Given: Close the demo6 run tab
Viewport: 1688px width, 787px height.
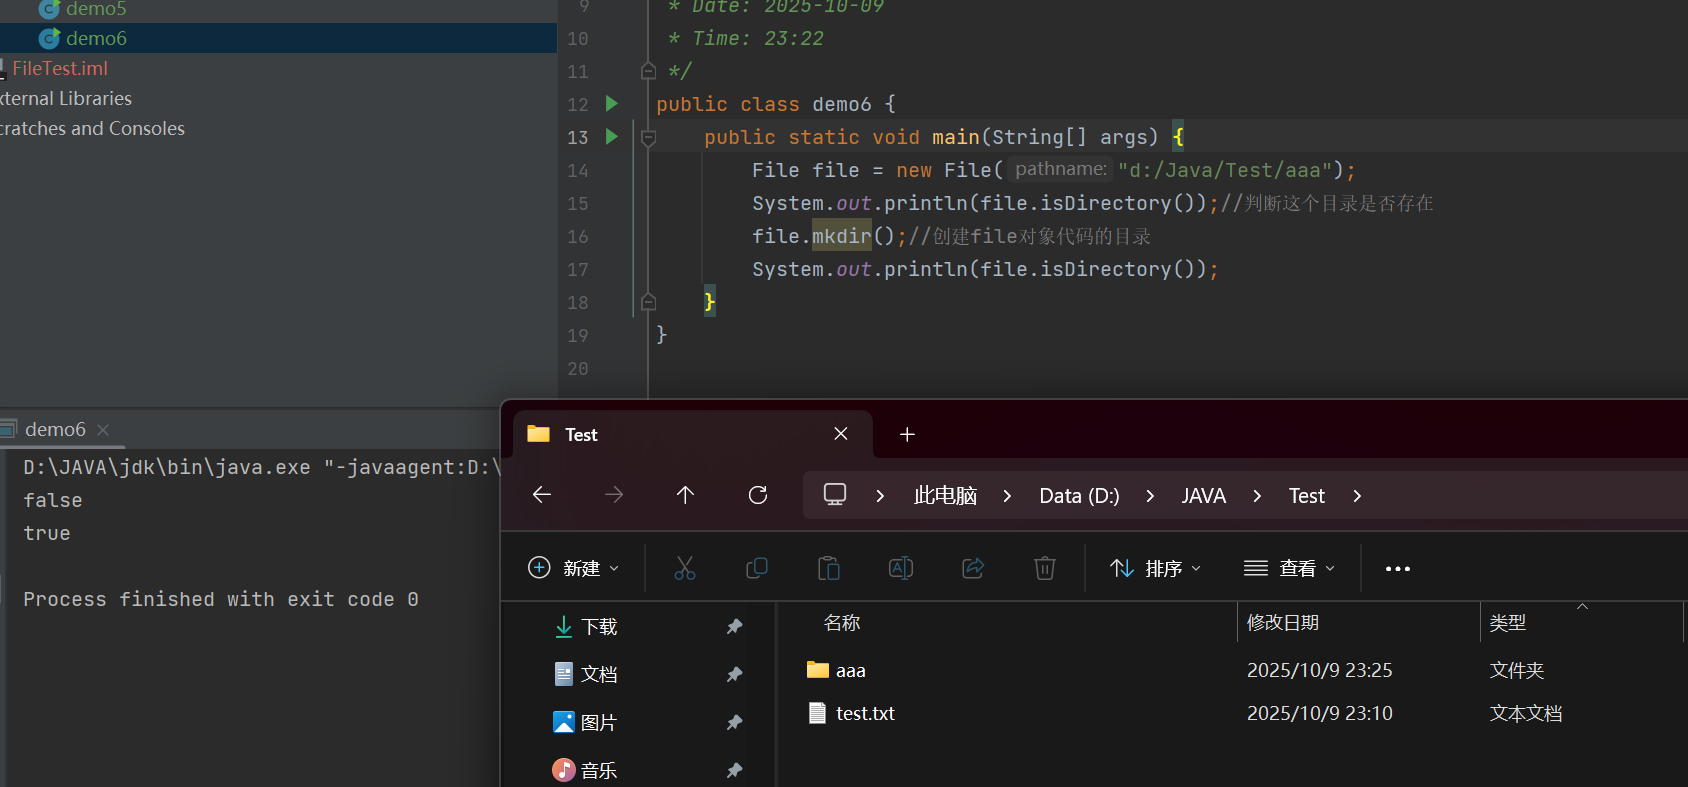Looking at the screenshot, I should (x=103, y=430).
